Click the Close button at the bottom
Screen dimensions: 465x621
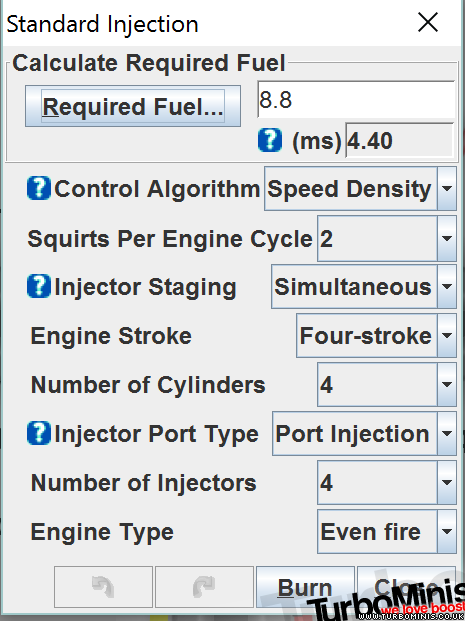pyautogui.click(x=406, y=587)
